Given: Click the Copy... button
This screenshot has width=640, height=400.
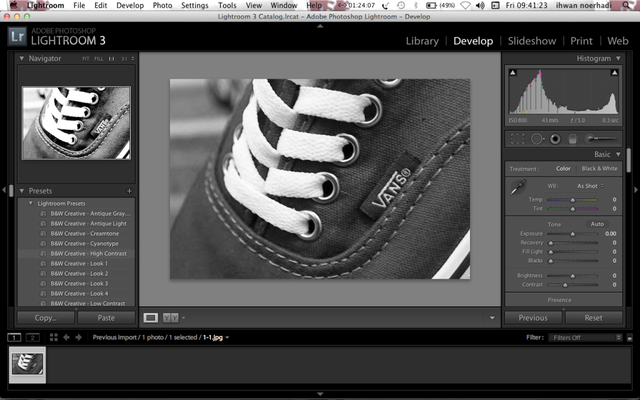Looking at the screenshot, I should [46, 318].
